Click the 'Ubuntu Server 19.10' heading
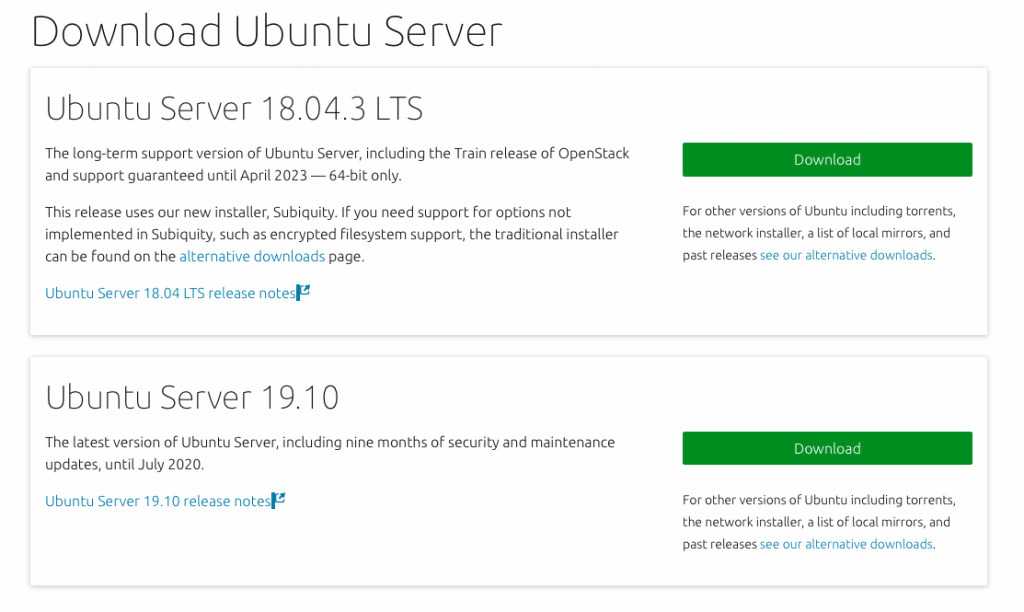The height and width of the screenshot is (612, 1024). tap(192, 397)
